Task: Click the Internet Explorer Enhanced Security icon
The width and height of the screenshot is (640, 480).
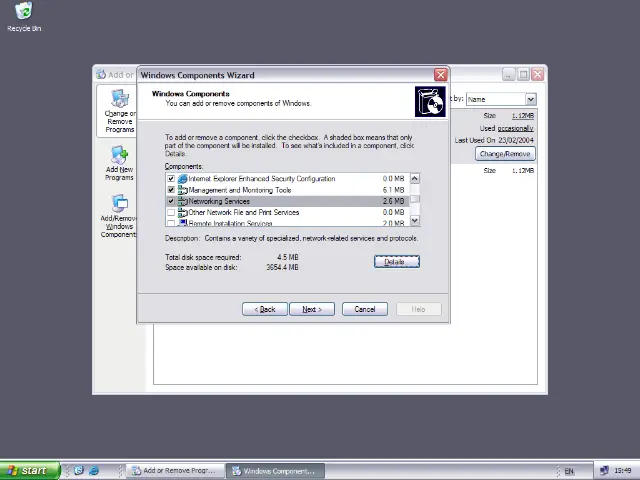Action: 183,179
